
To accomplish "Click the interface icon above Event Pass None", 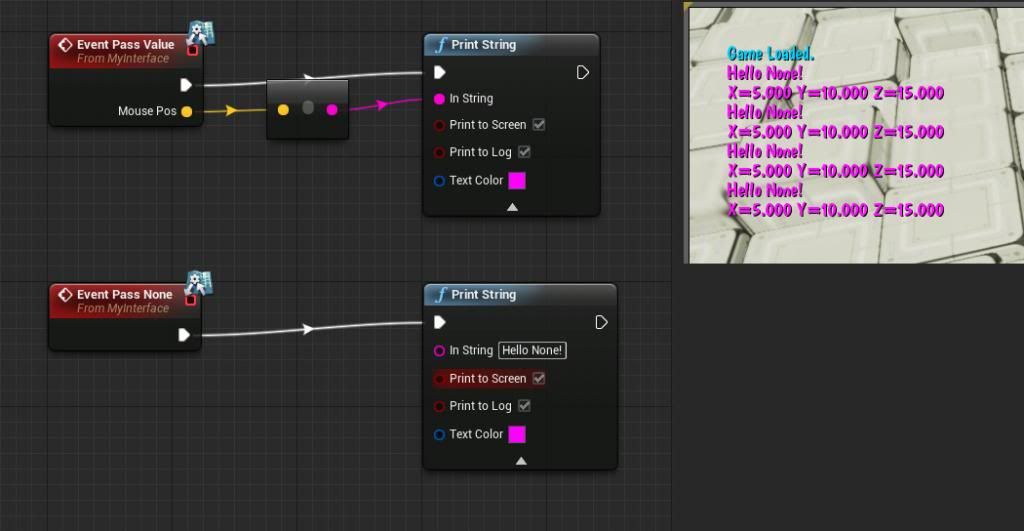I will (199, 283).
